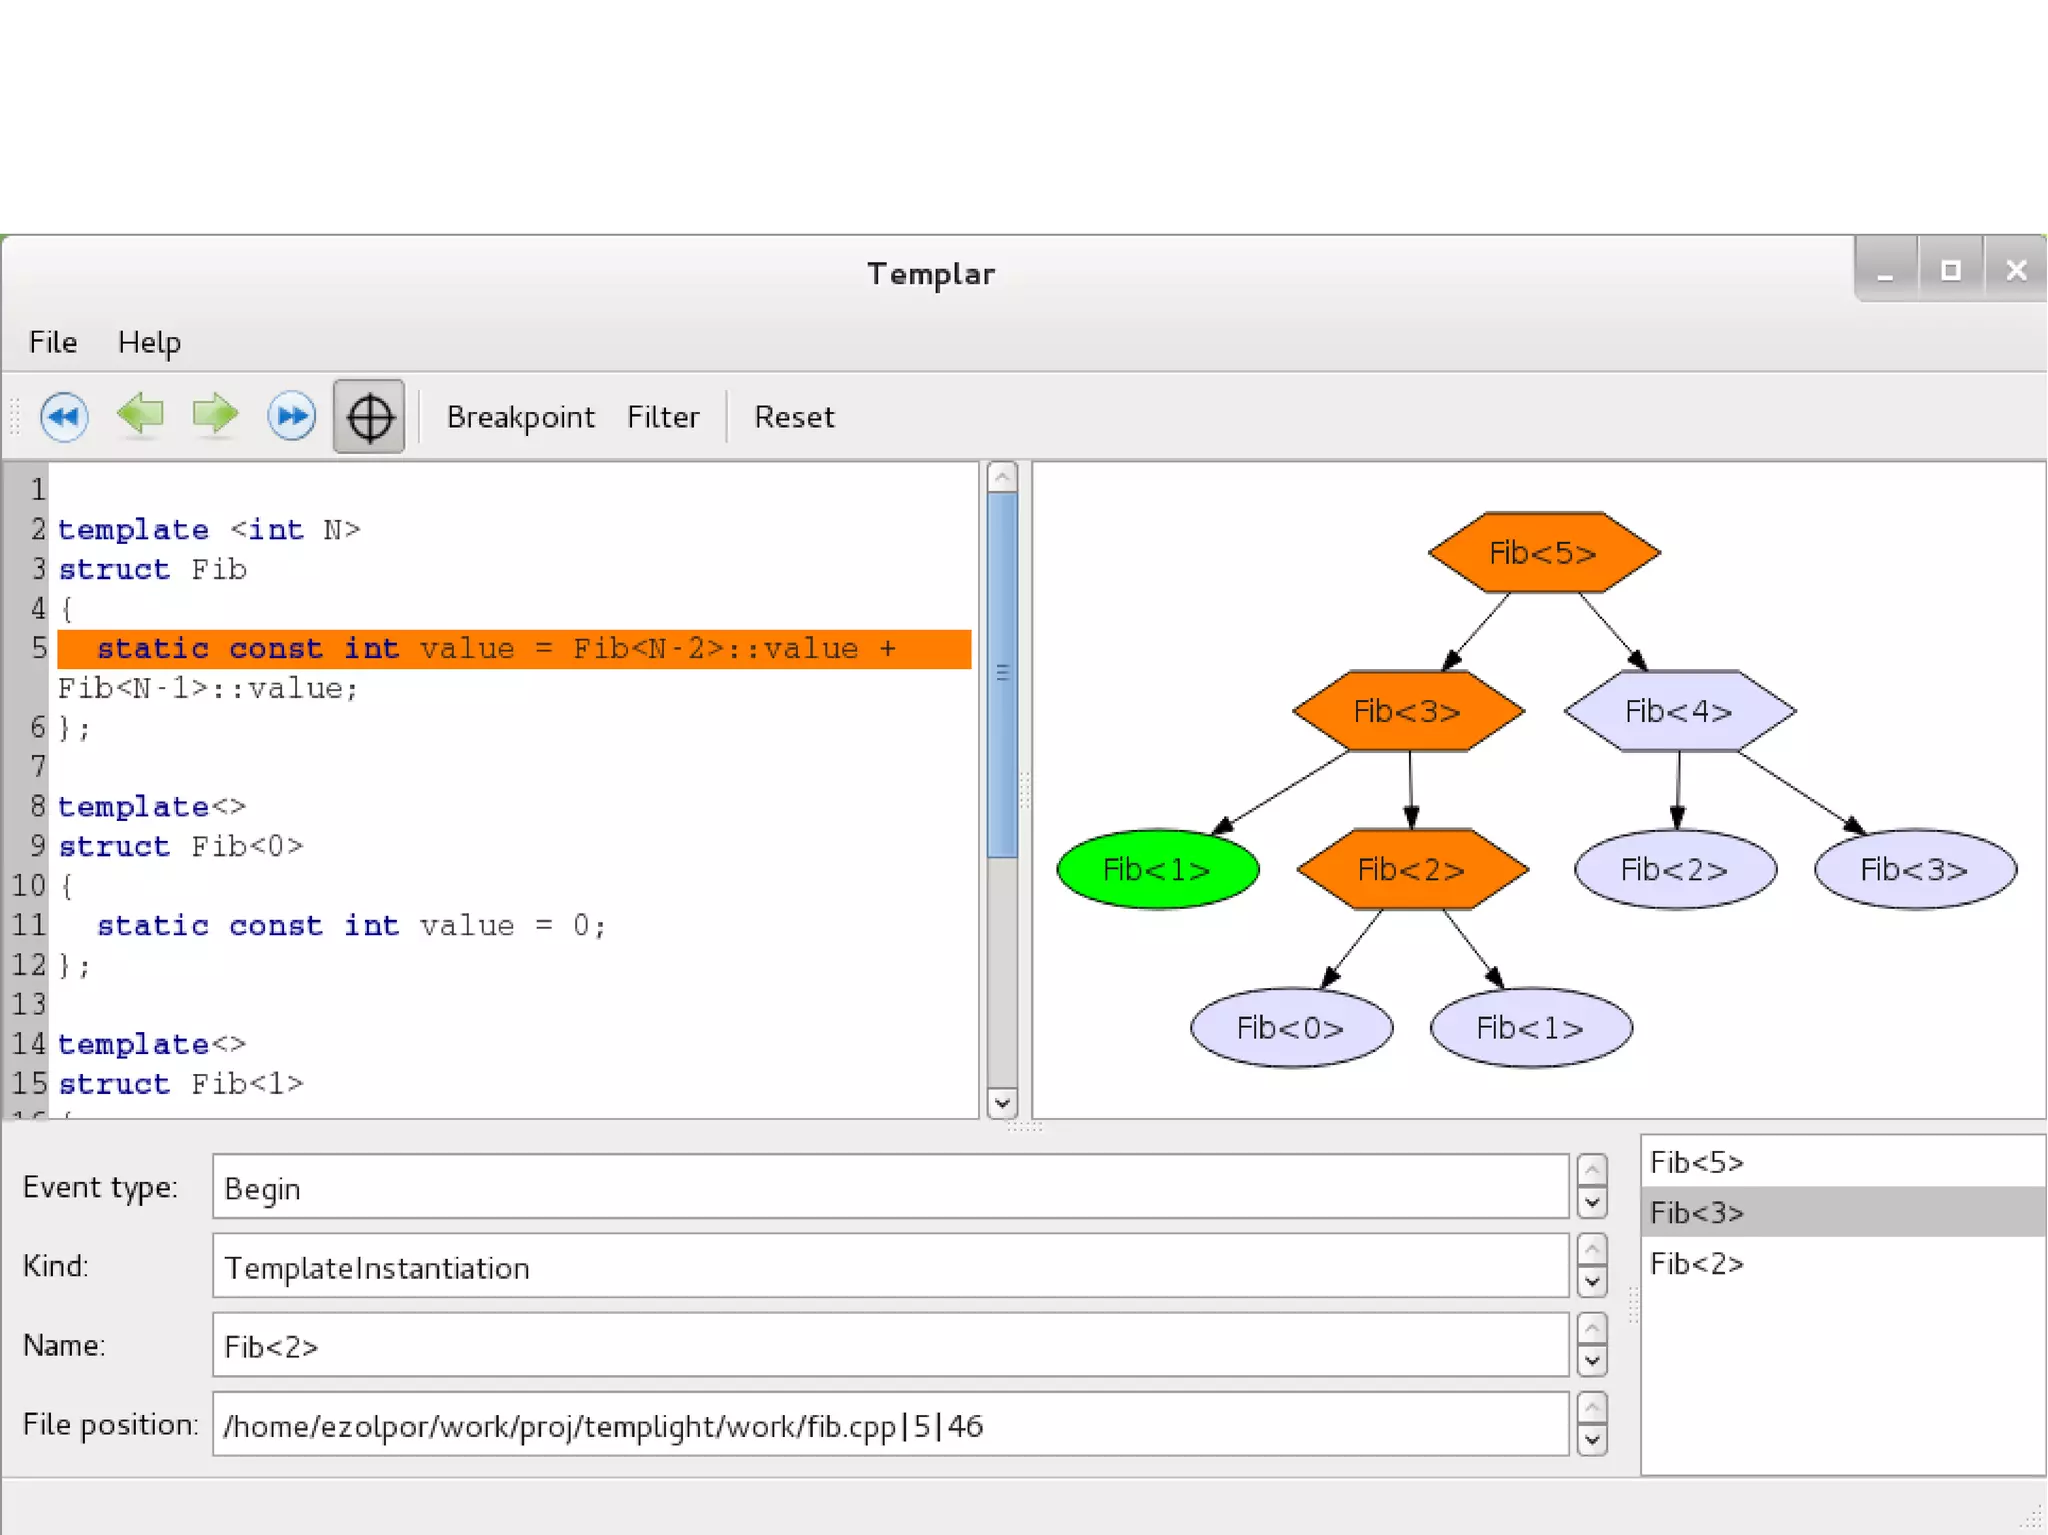Click Event type field down arrow
Image resolution: width=2048 pixels, height=1535 pixels.
tap(1592, 1203)
